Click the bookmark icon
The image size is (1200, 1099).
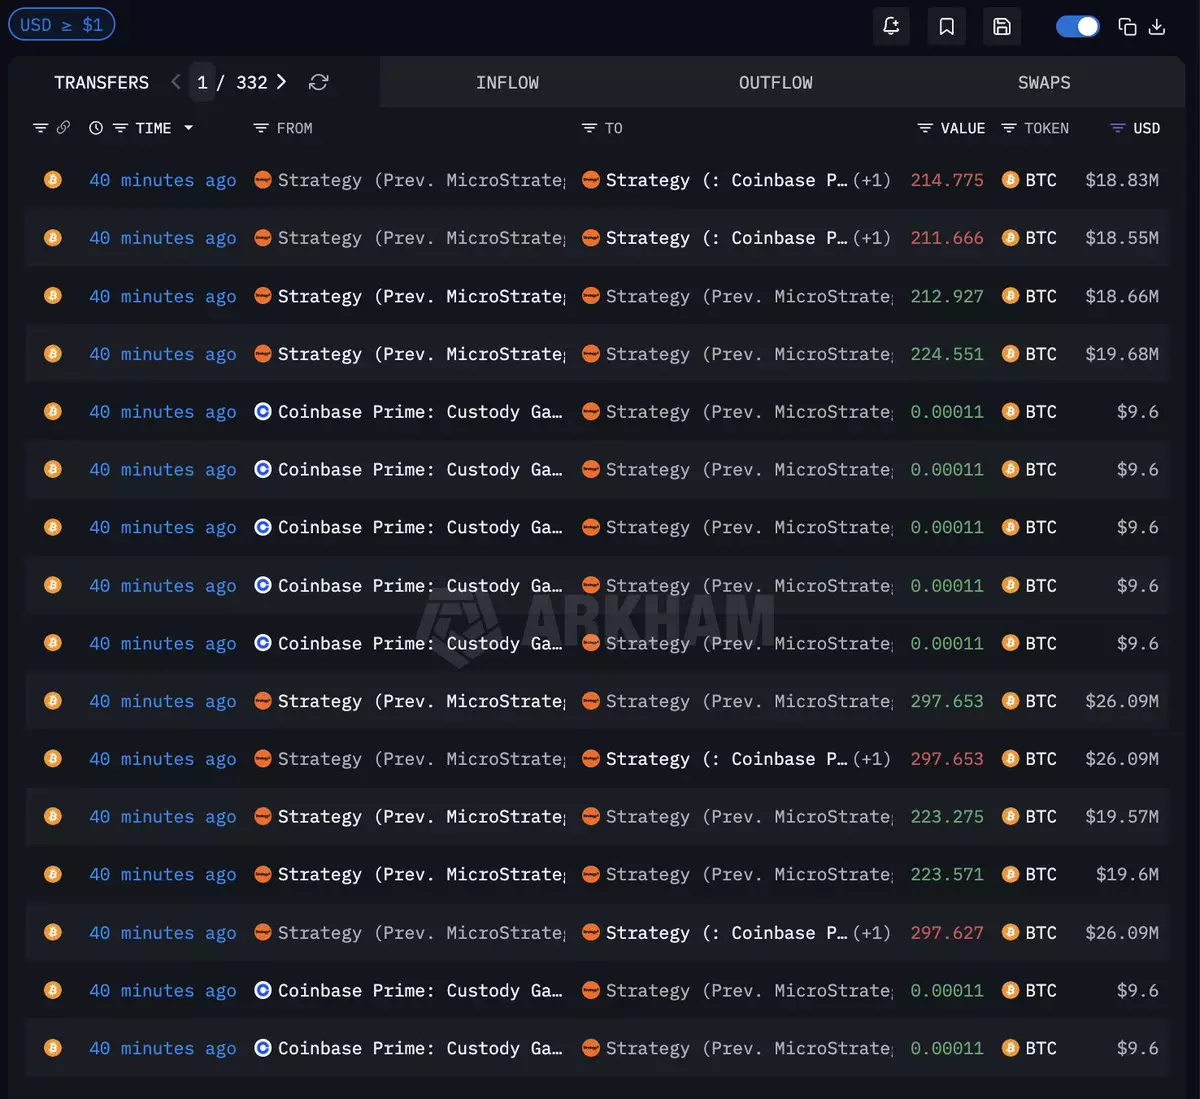(946, 27)
